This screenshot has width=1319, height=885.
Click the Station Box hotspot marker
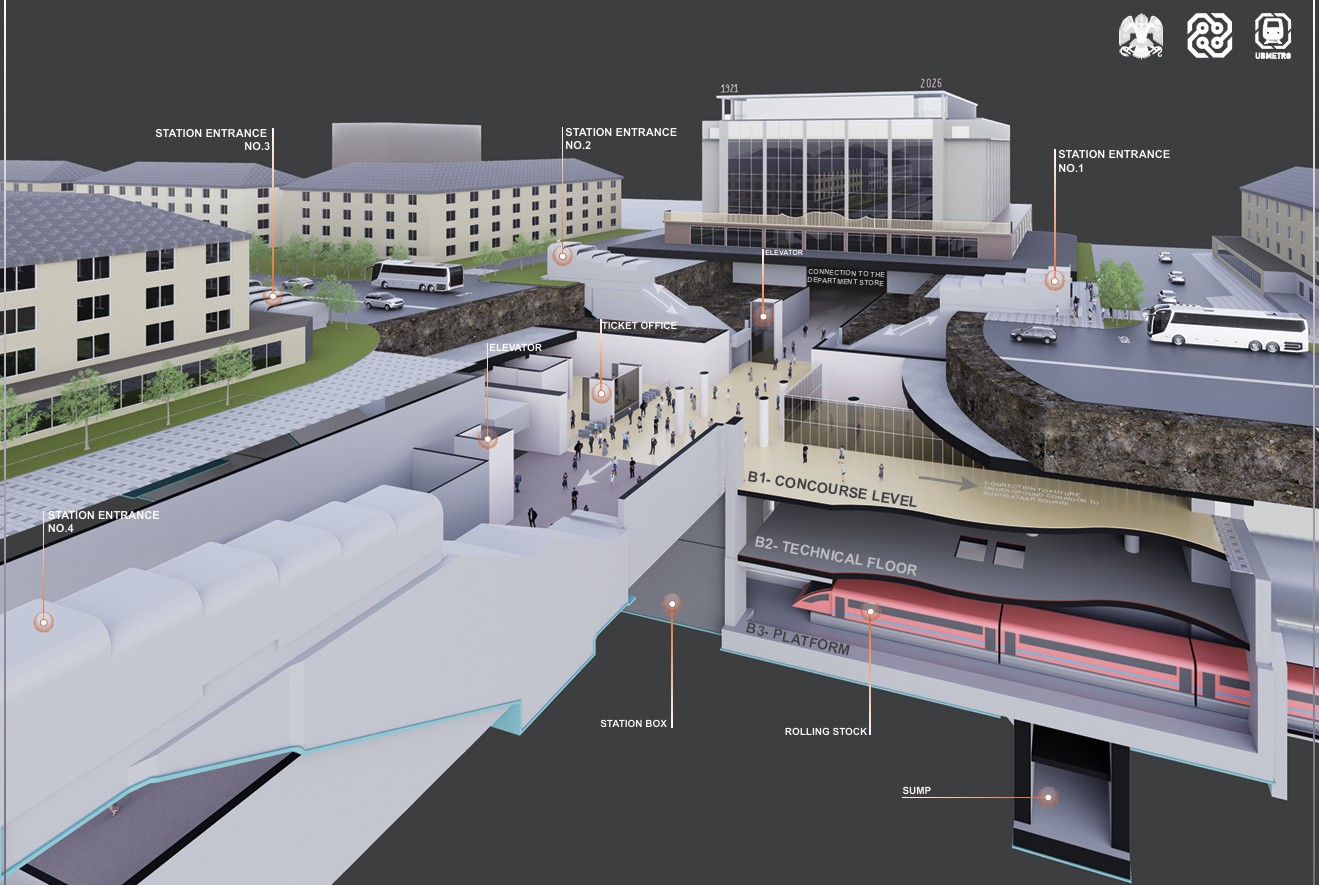click(x=672, y=602)
